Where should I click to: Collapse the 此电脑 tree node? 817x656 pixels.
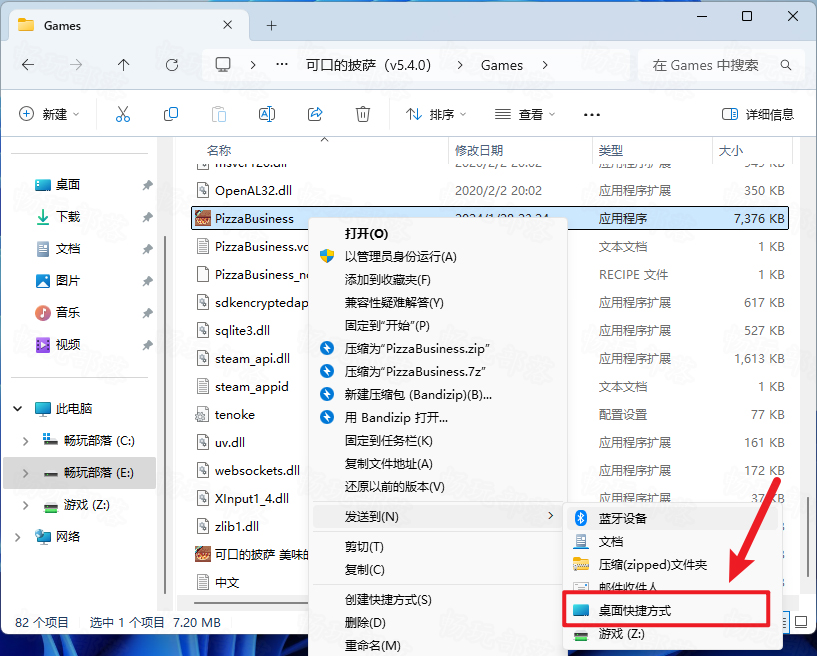[18, 409]
